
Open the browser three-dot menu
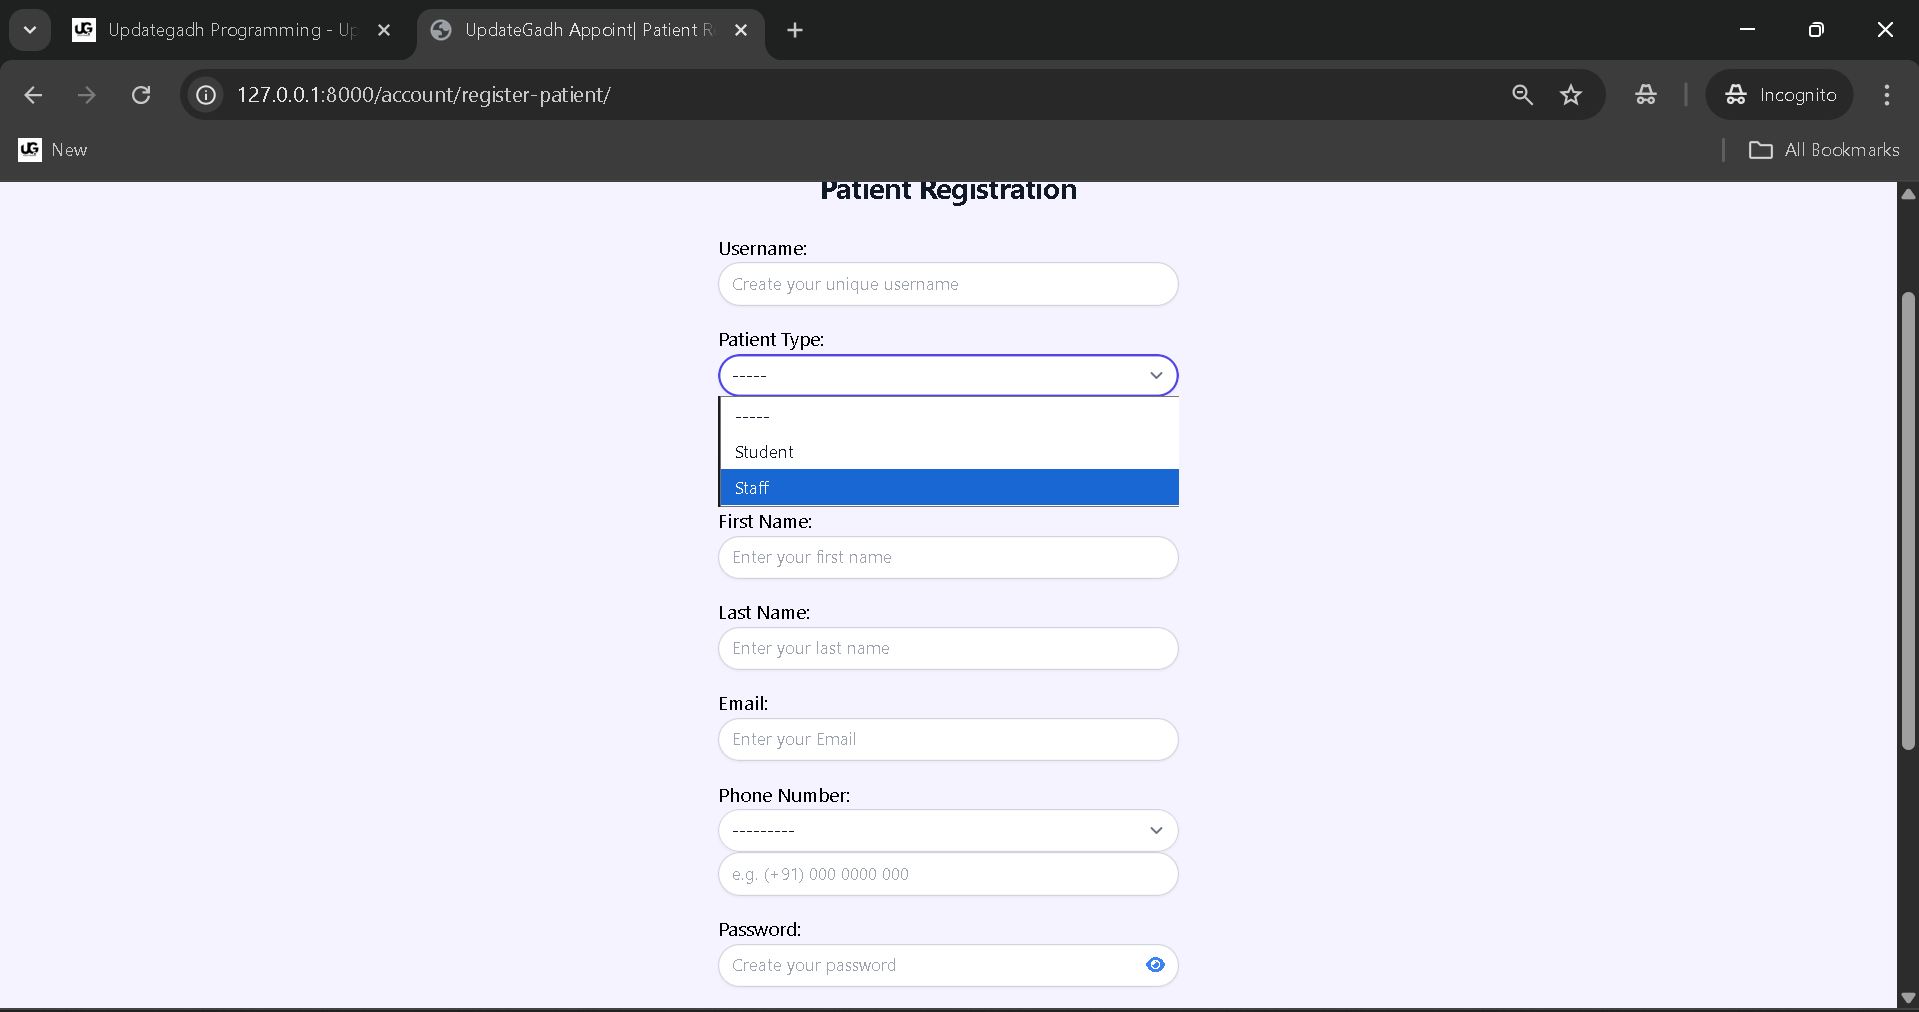click(x=1887, y=95)
